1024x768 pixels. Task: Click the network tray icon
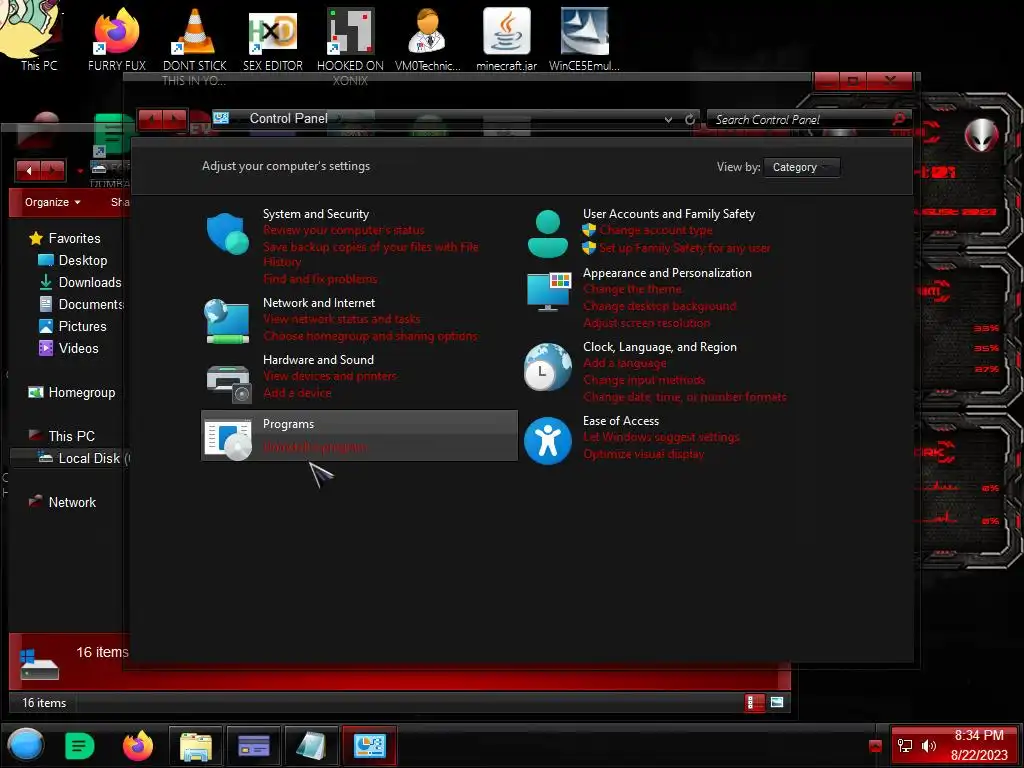tap(904, 746)
